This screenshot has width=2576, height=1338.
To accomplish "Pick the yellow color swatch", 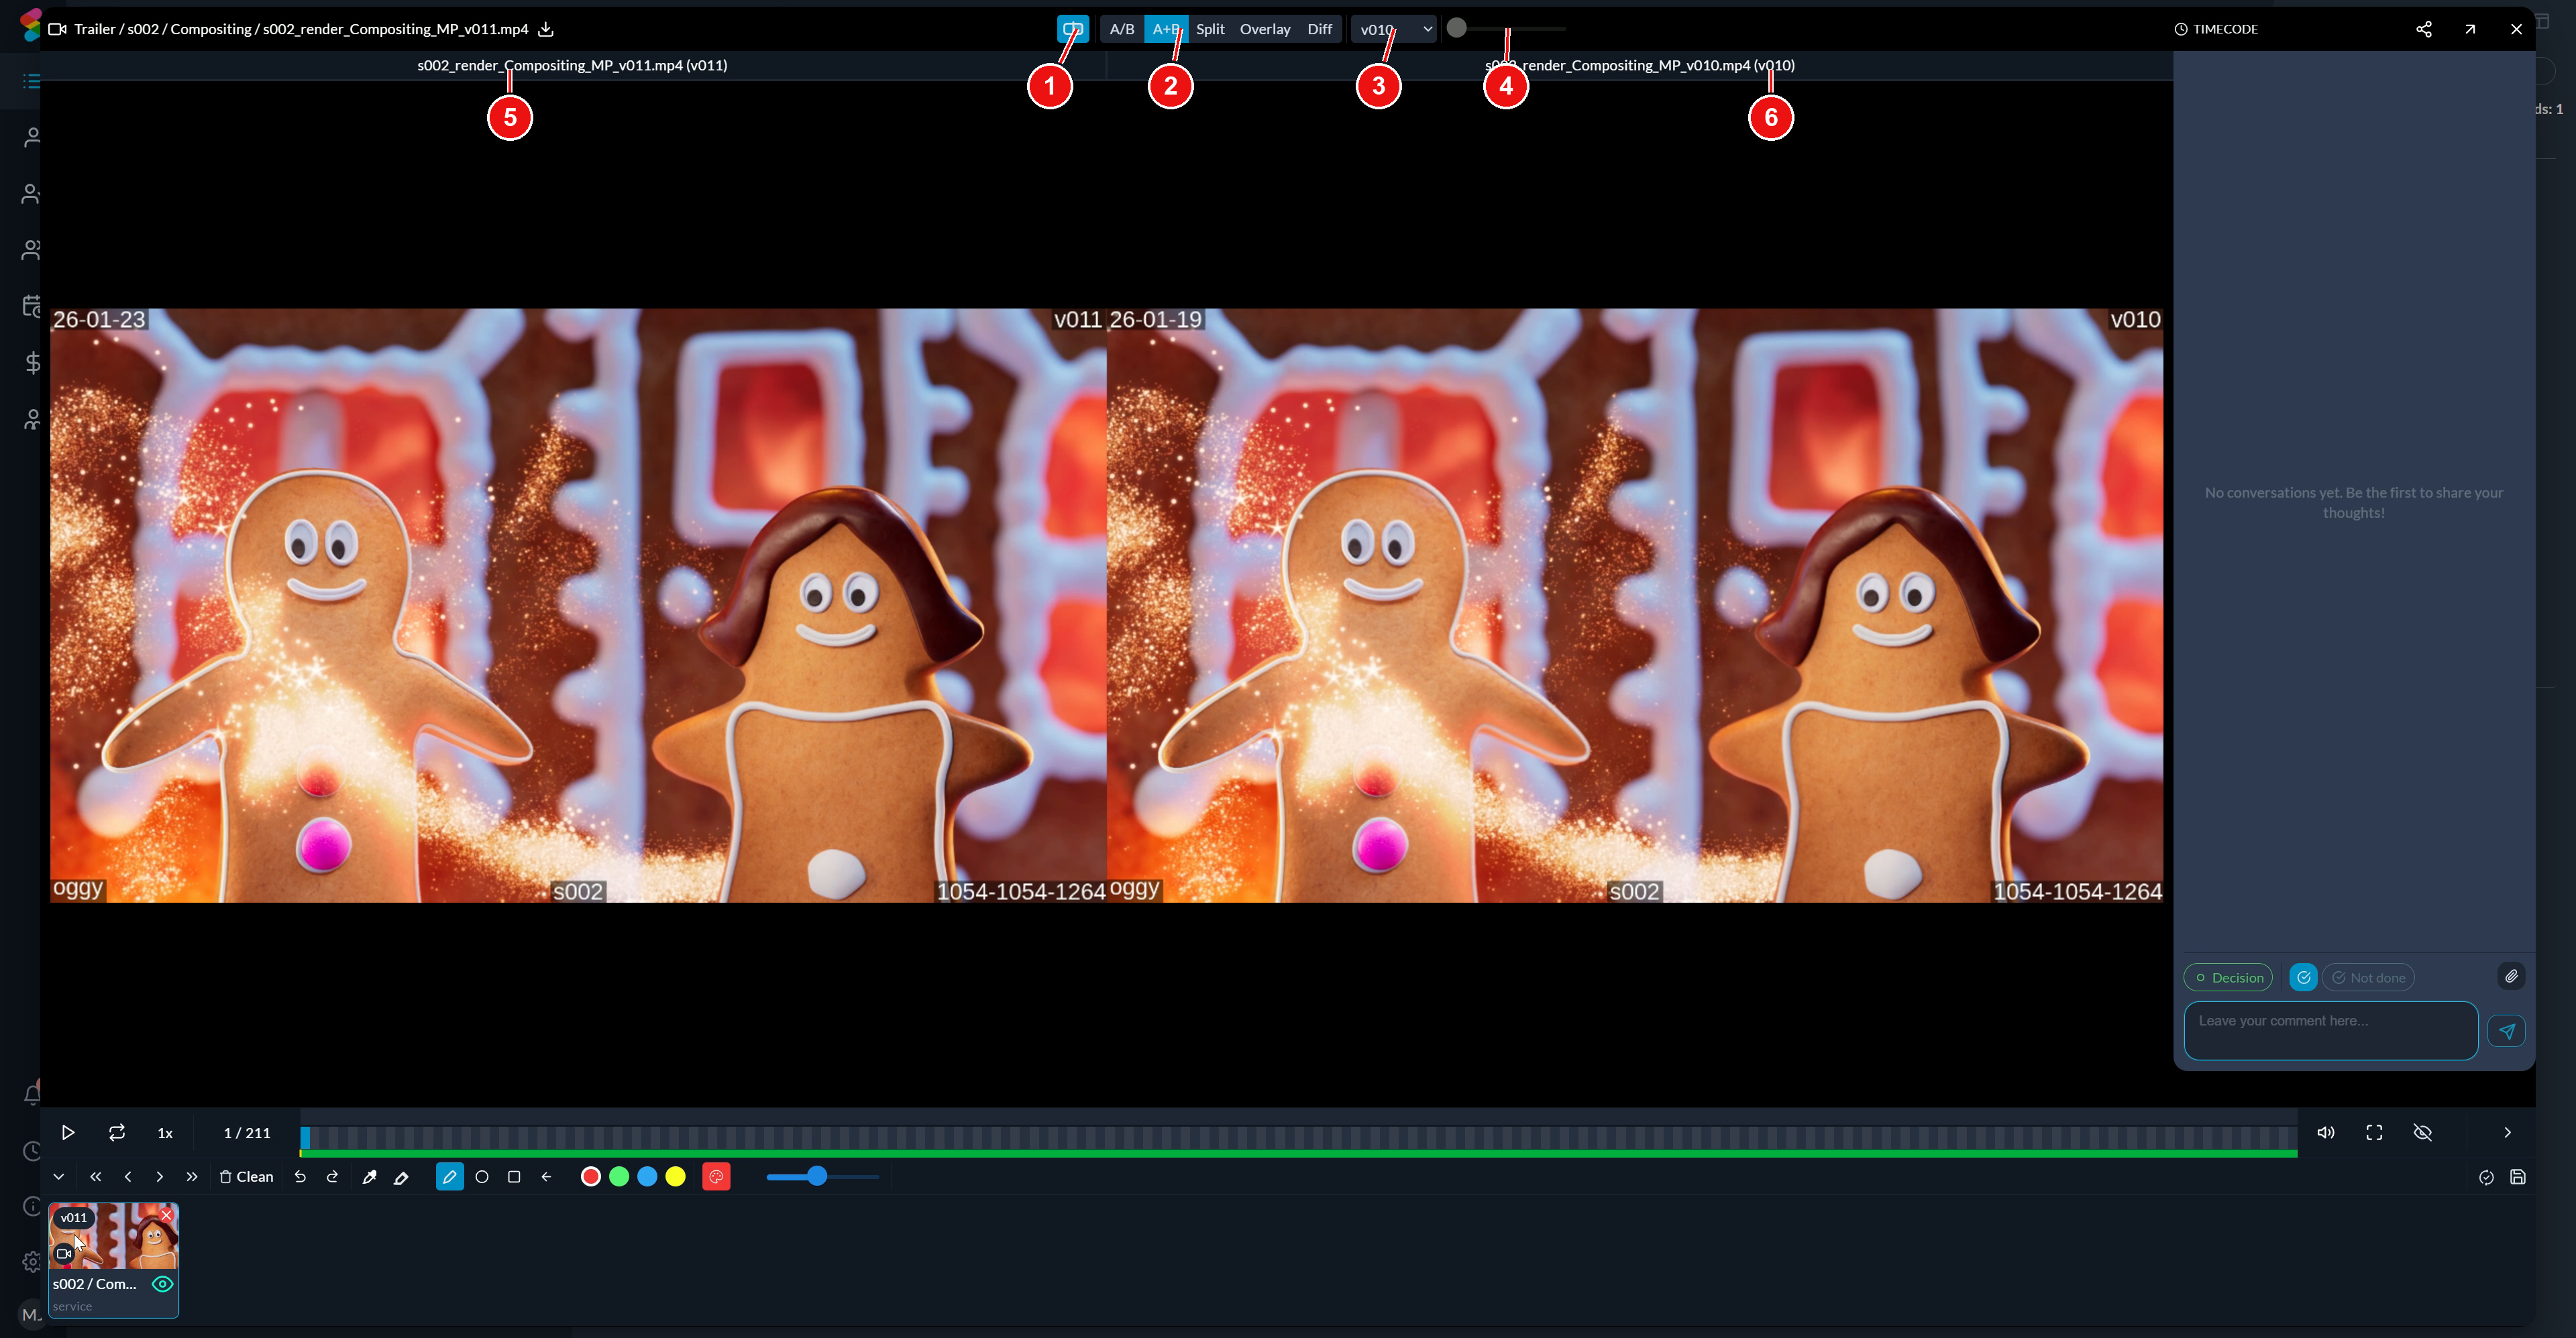I will pyautogui.click(x=675, y=1177).
